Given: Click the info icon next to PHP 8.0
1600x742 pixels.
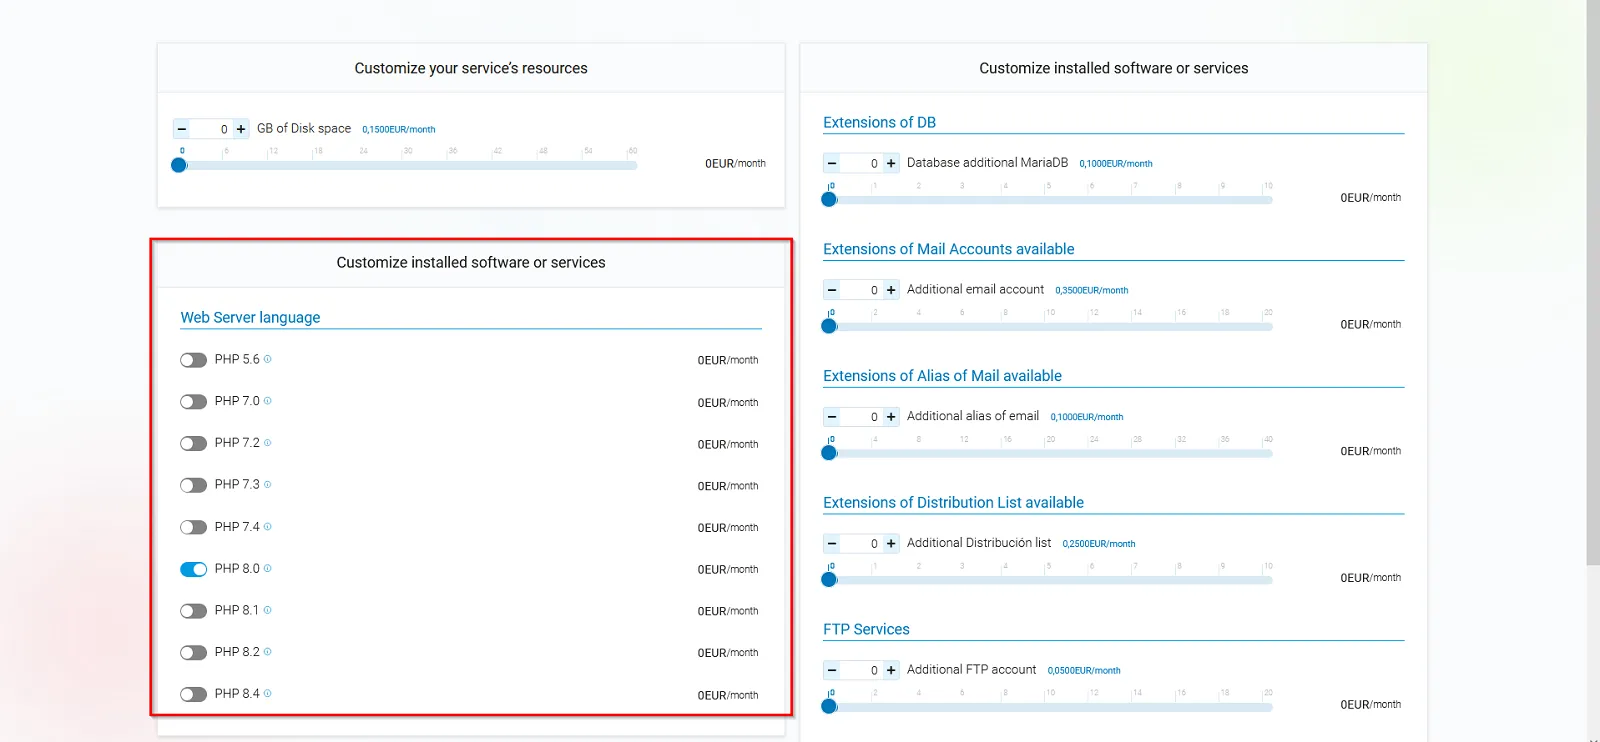Looking at the screenshot, I should click(x=267, y=568).
